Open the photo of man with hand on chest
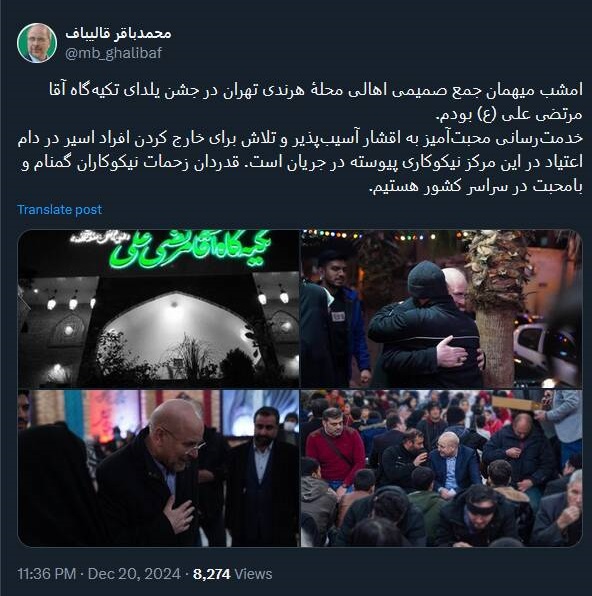The height and width of the screenshot is (596, 592). 158,468
